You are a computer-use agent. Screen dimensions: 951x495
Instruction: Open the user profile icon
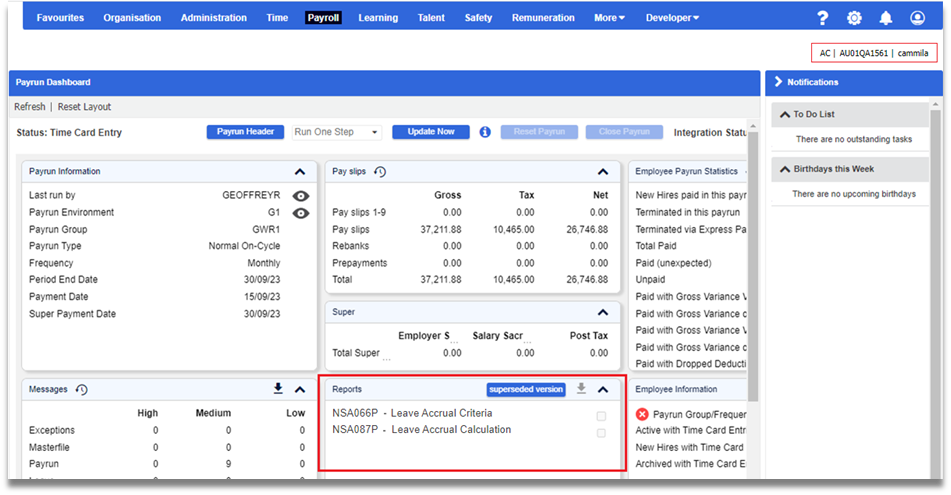(x=918, y=18)
